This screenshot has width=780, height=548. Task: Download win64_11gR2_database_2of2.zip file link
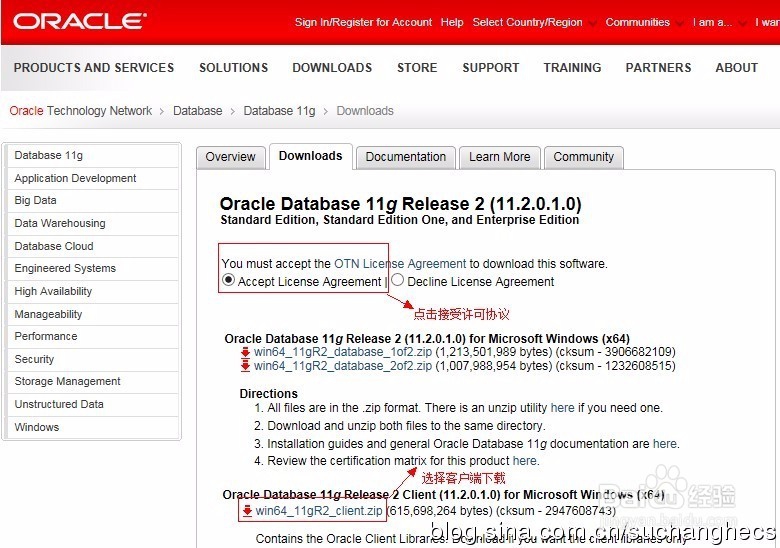coord(343,366)
